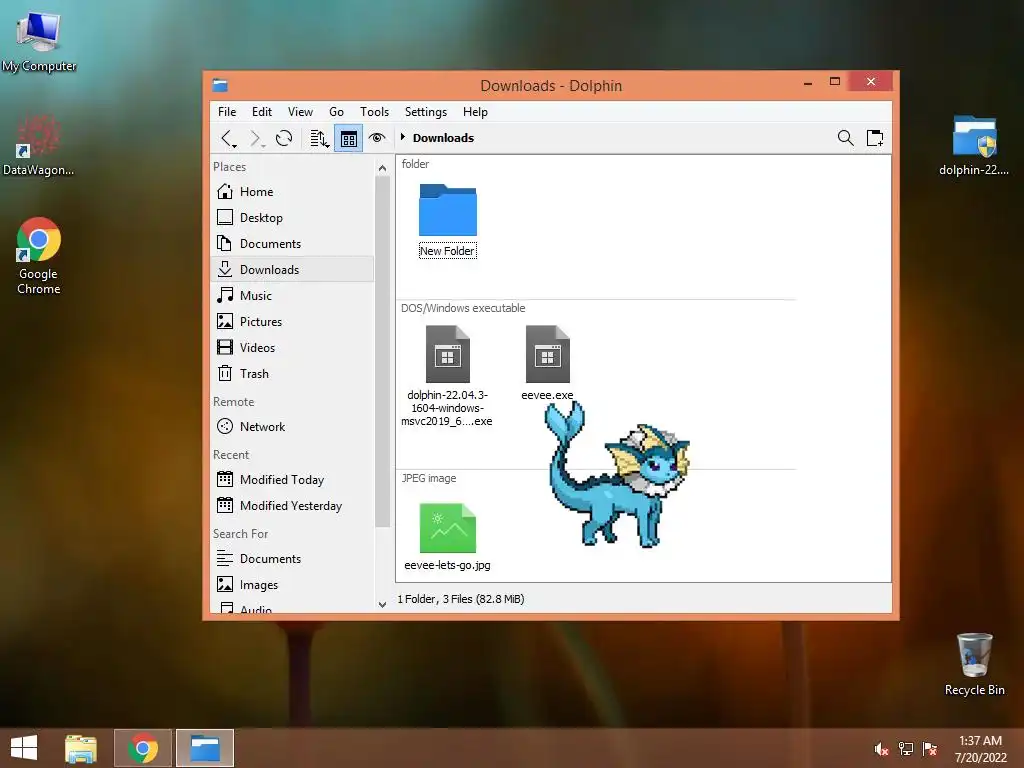
Task: Click the Search For section header
Action: tap(240, 534)
